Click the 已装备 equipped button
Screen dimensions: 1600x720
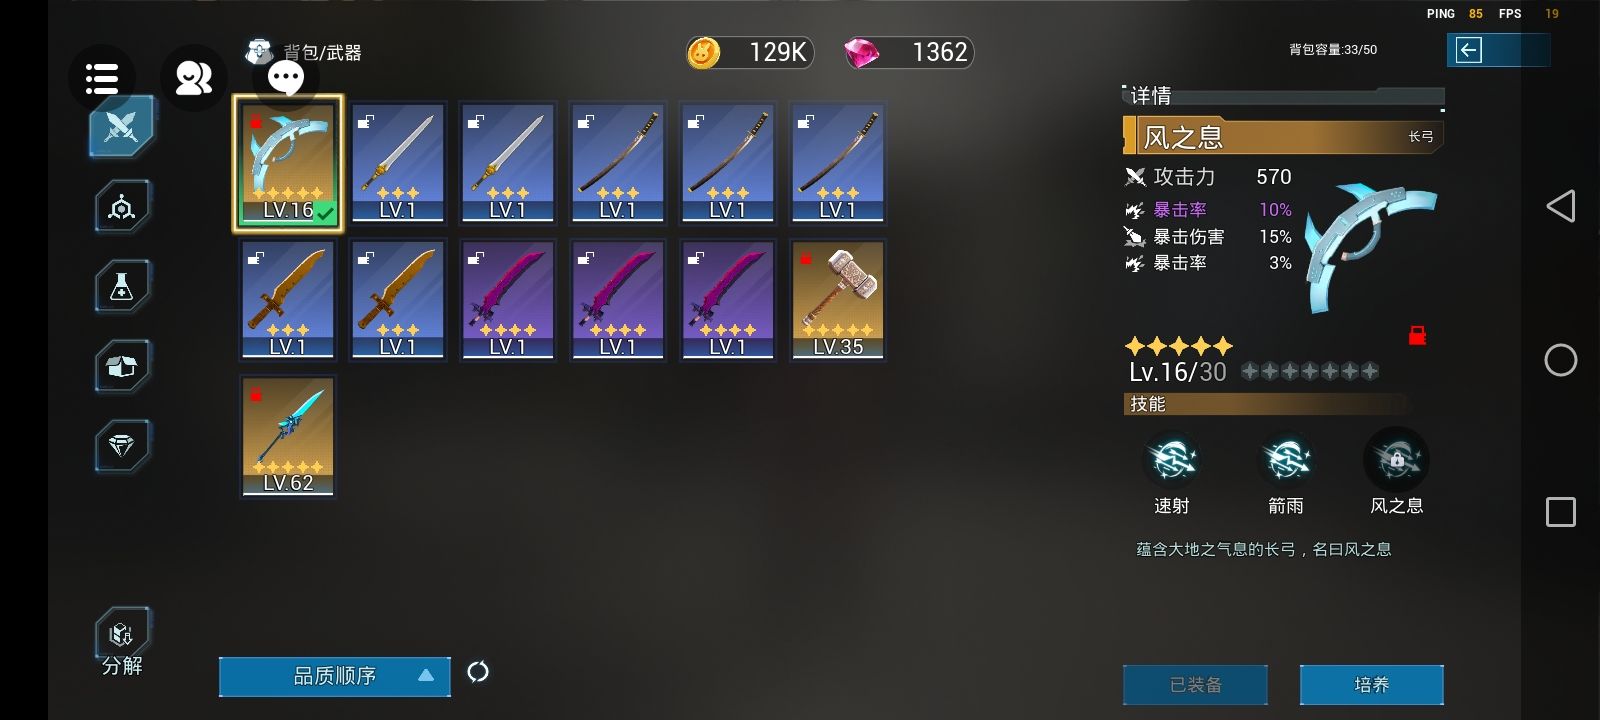click(x=1196, y=685)
